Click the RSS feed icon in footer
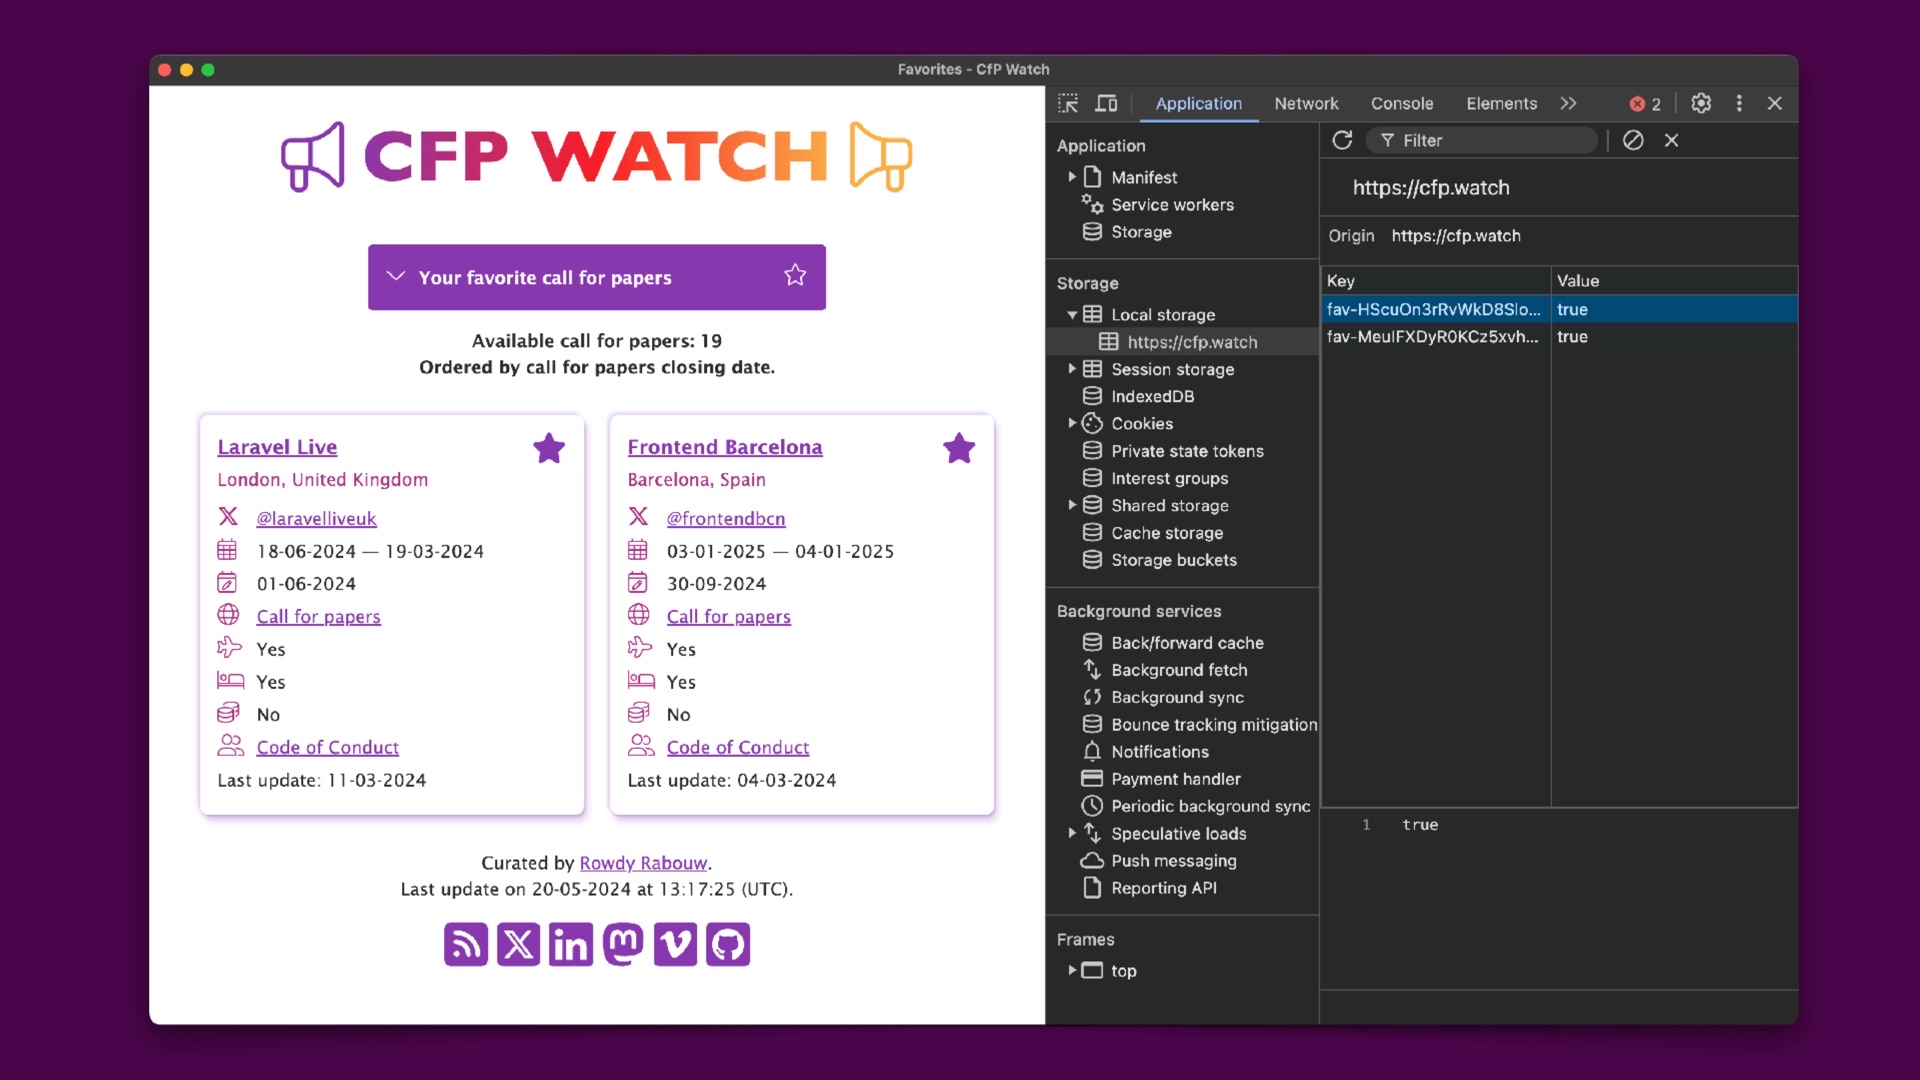This screenshot has width=1920, height=1080. point(466,944)
